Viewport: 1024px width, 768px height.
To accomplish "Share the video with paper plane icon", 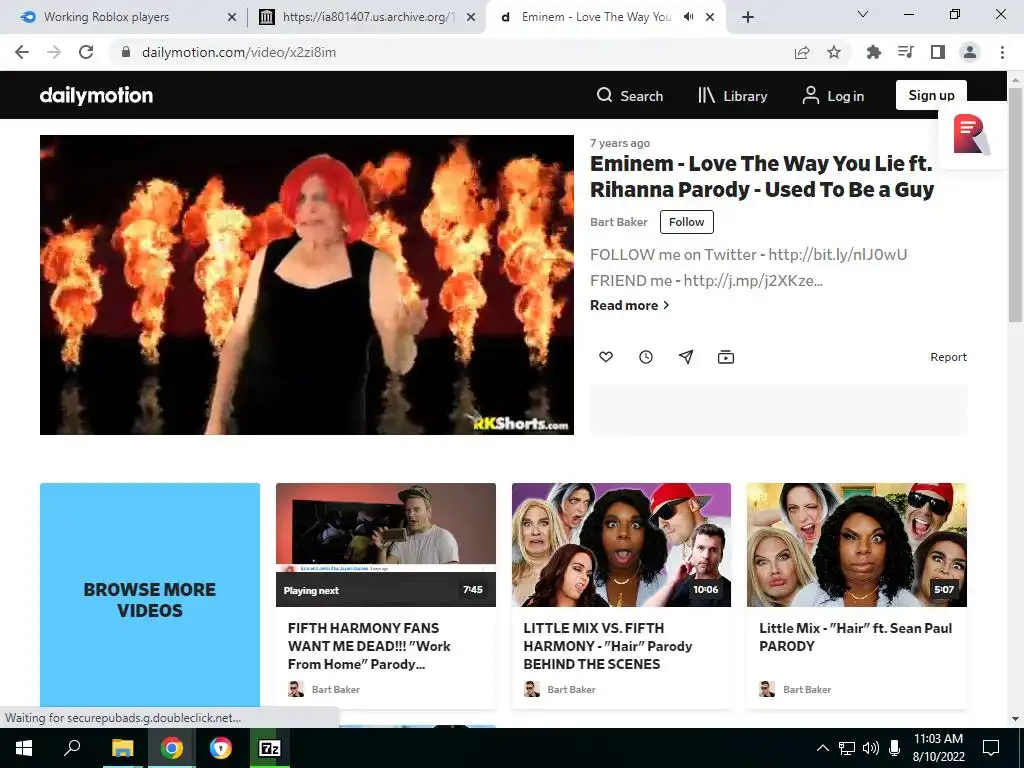I will [686, 357].
